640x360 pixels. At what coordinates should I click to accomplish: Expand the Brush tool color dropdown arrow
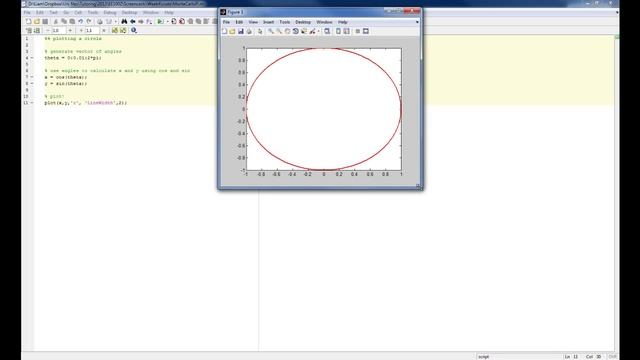point(318,31)
